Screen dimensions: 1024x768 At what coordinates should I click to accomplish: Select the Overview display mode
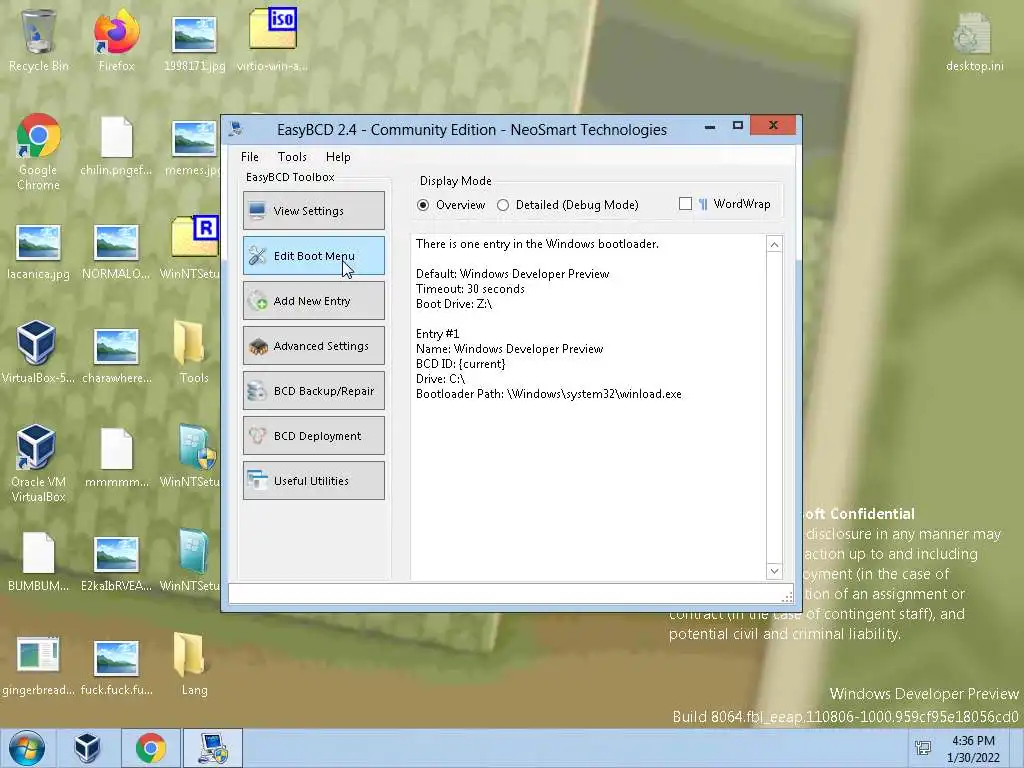(x=451, y=205)
